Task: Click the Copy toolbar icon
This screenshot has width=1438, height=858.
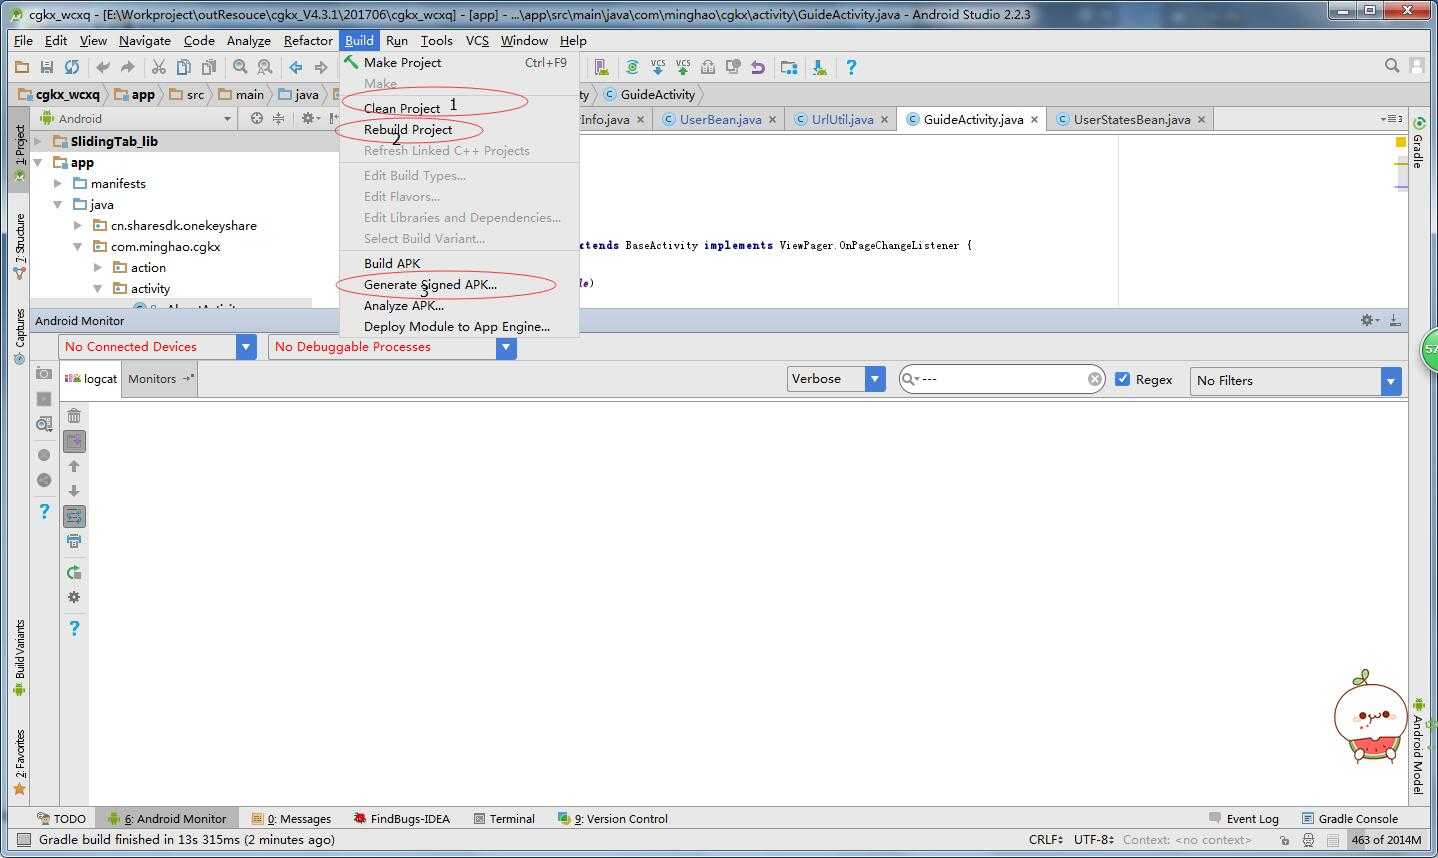Action: click(x=183, y=67)
